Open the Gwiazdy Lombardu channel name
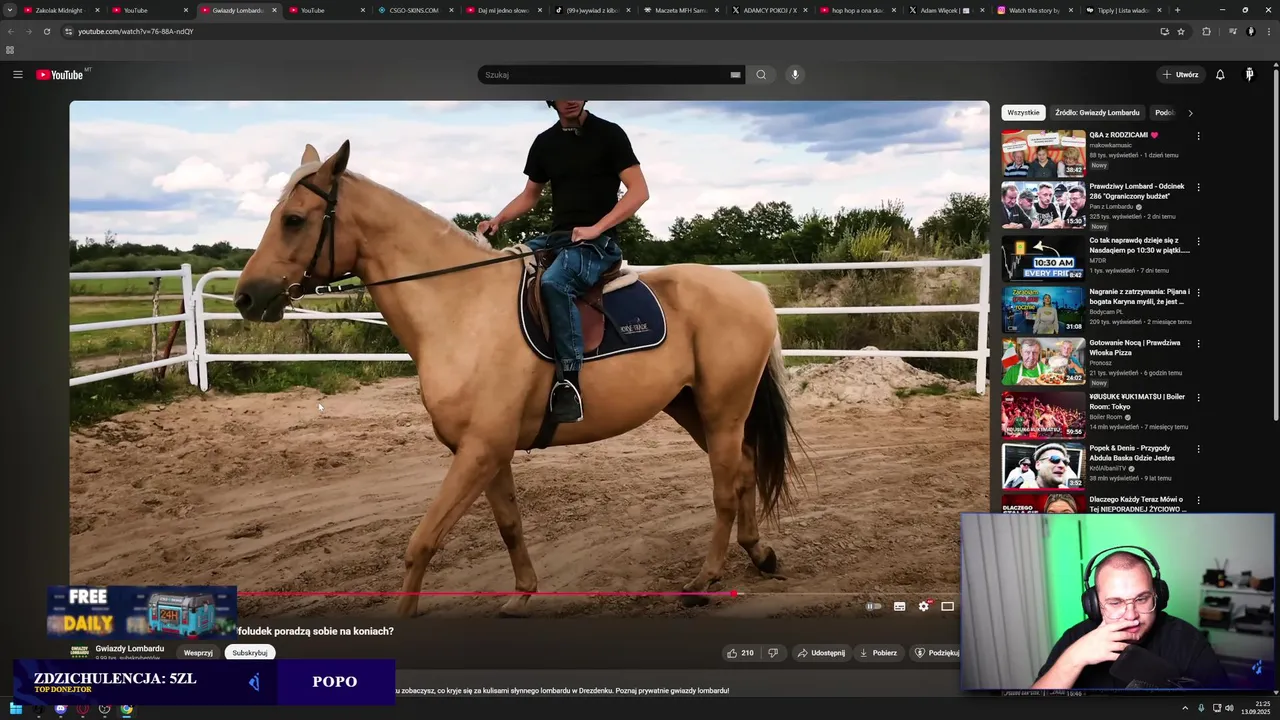Viewport: 1280px width, 720px height. coord(130,649)
